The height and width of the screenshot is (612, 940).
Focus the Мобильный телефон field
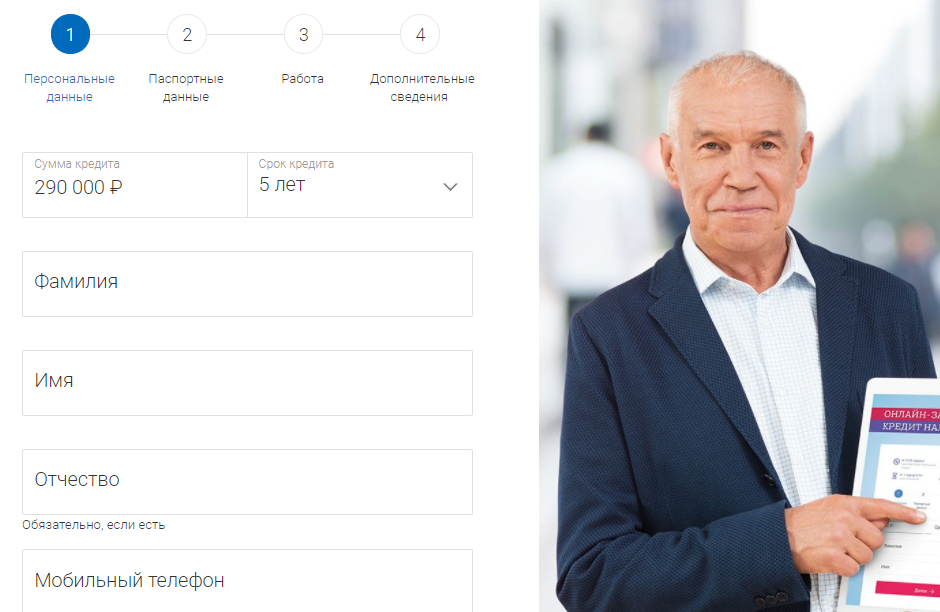[x=248, y=580]
